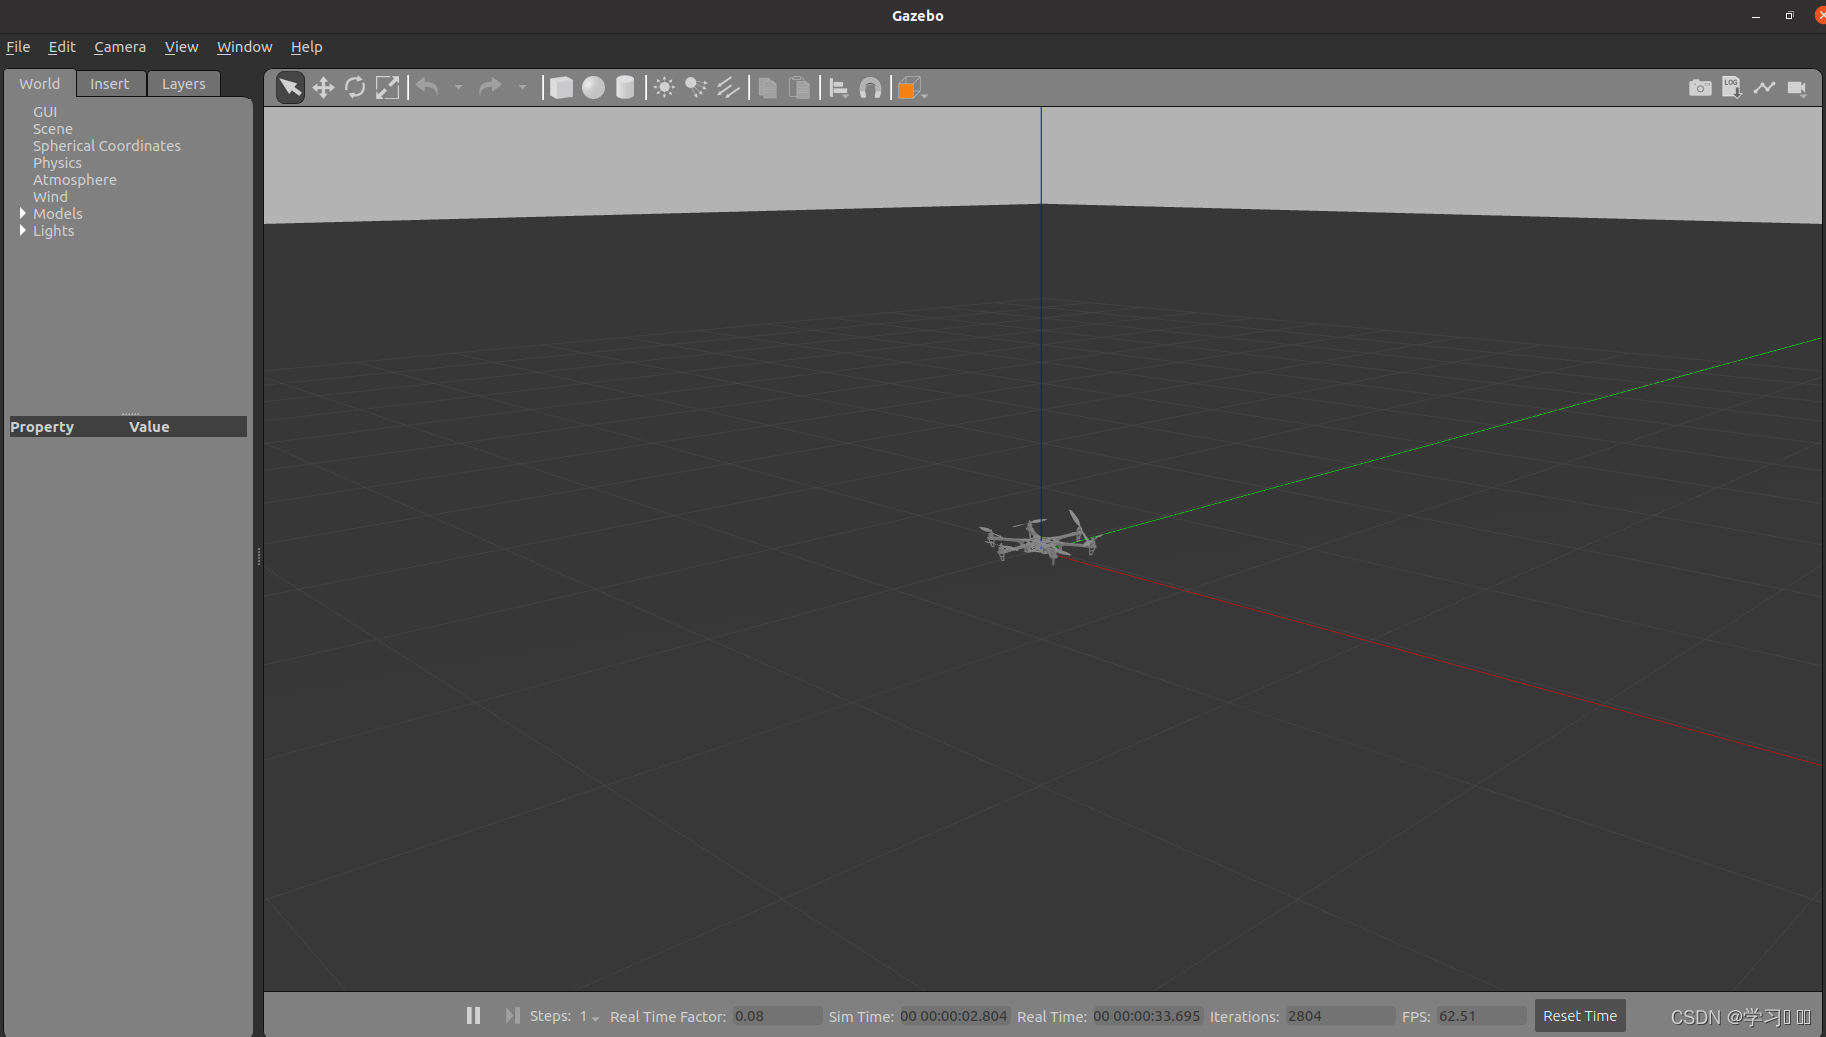Select GUI in the world tree
Image resolution: width=1826 pixels, height=1037 pixels.
click(x=45, y=112)
